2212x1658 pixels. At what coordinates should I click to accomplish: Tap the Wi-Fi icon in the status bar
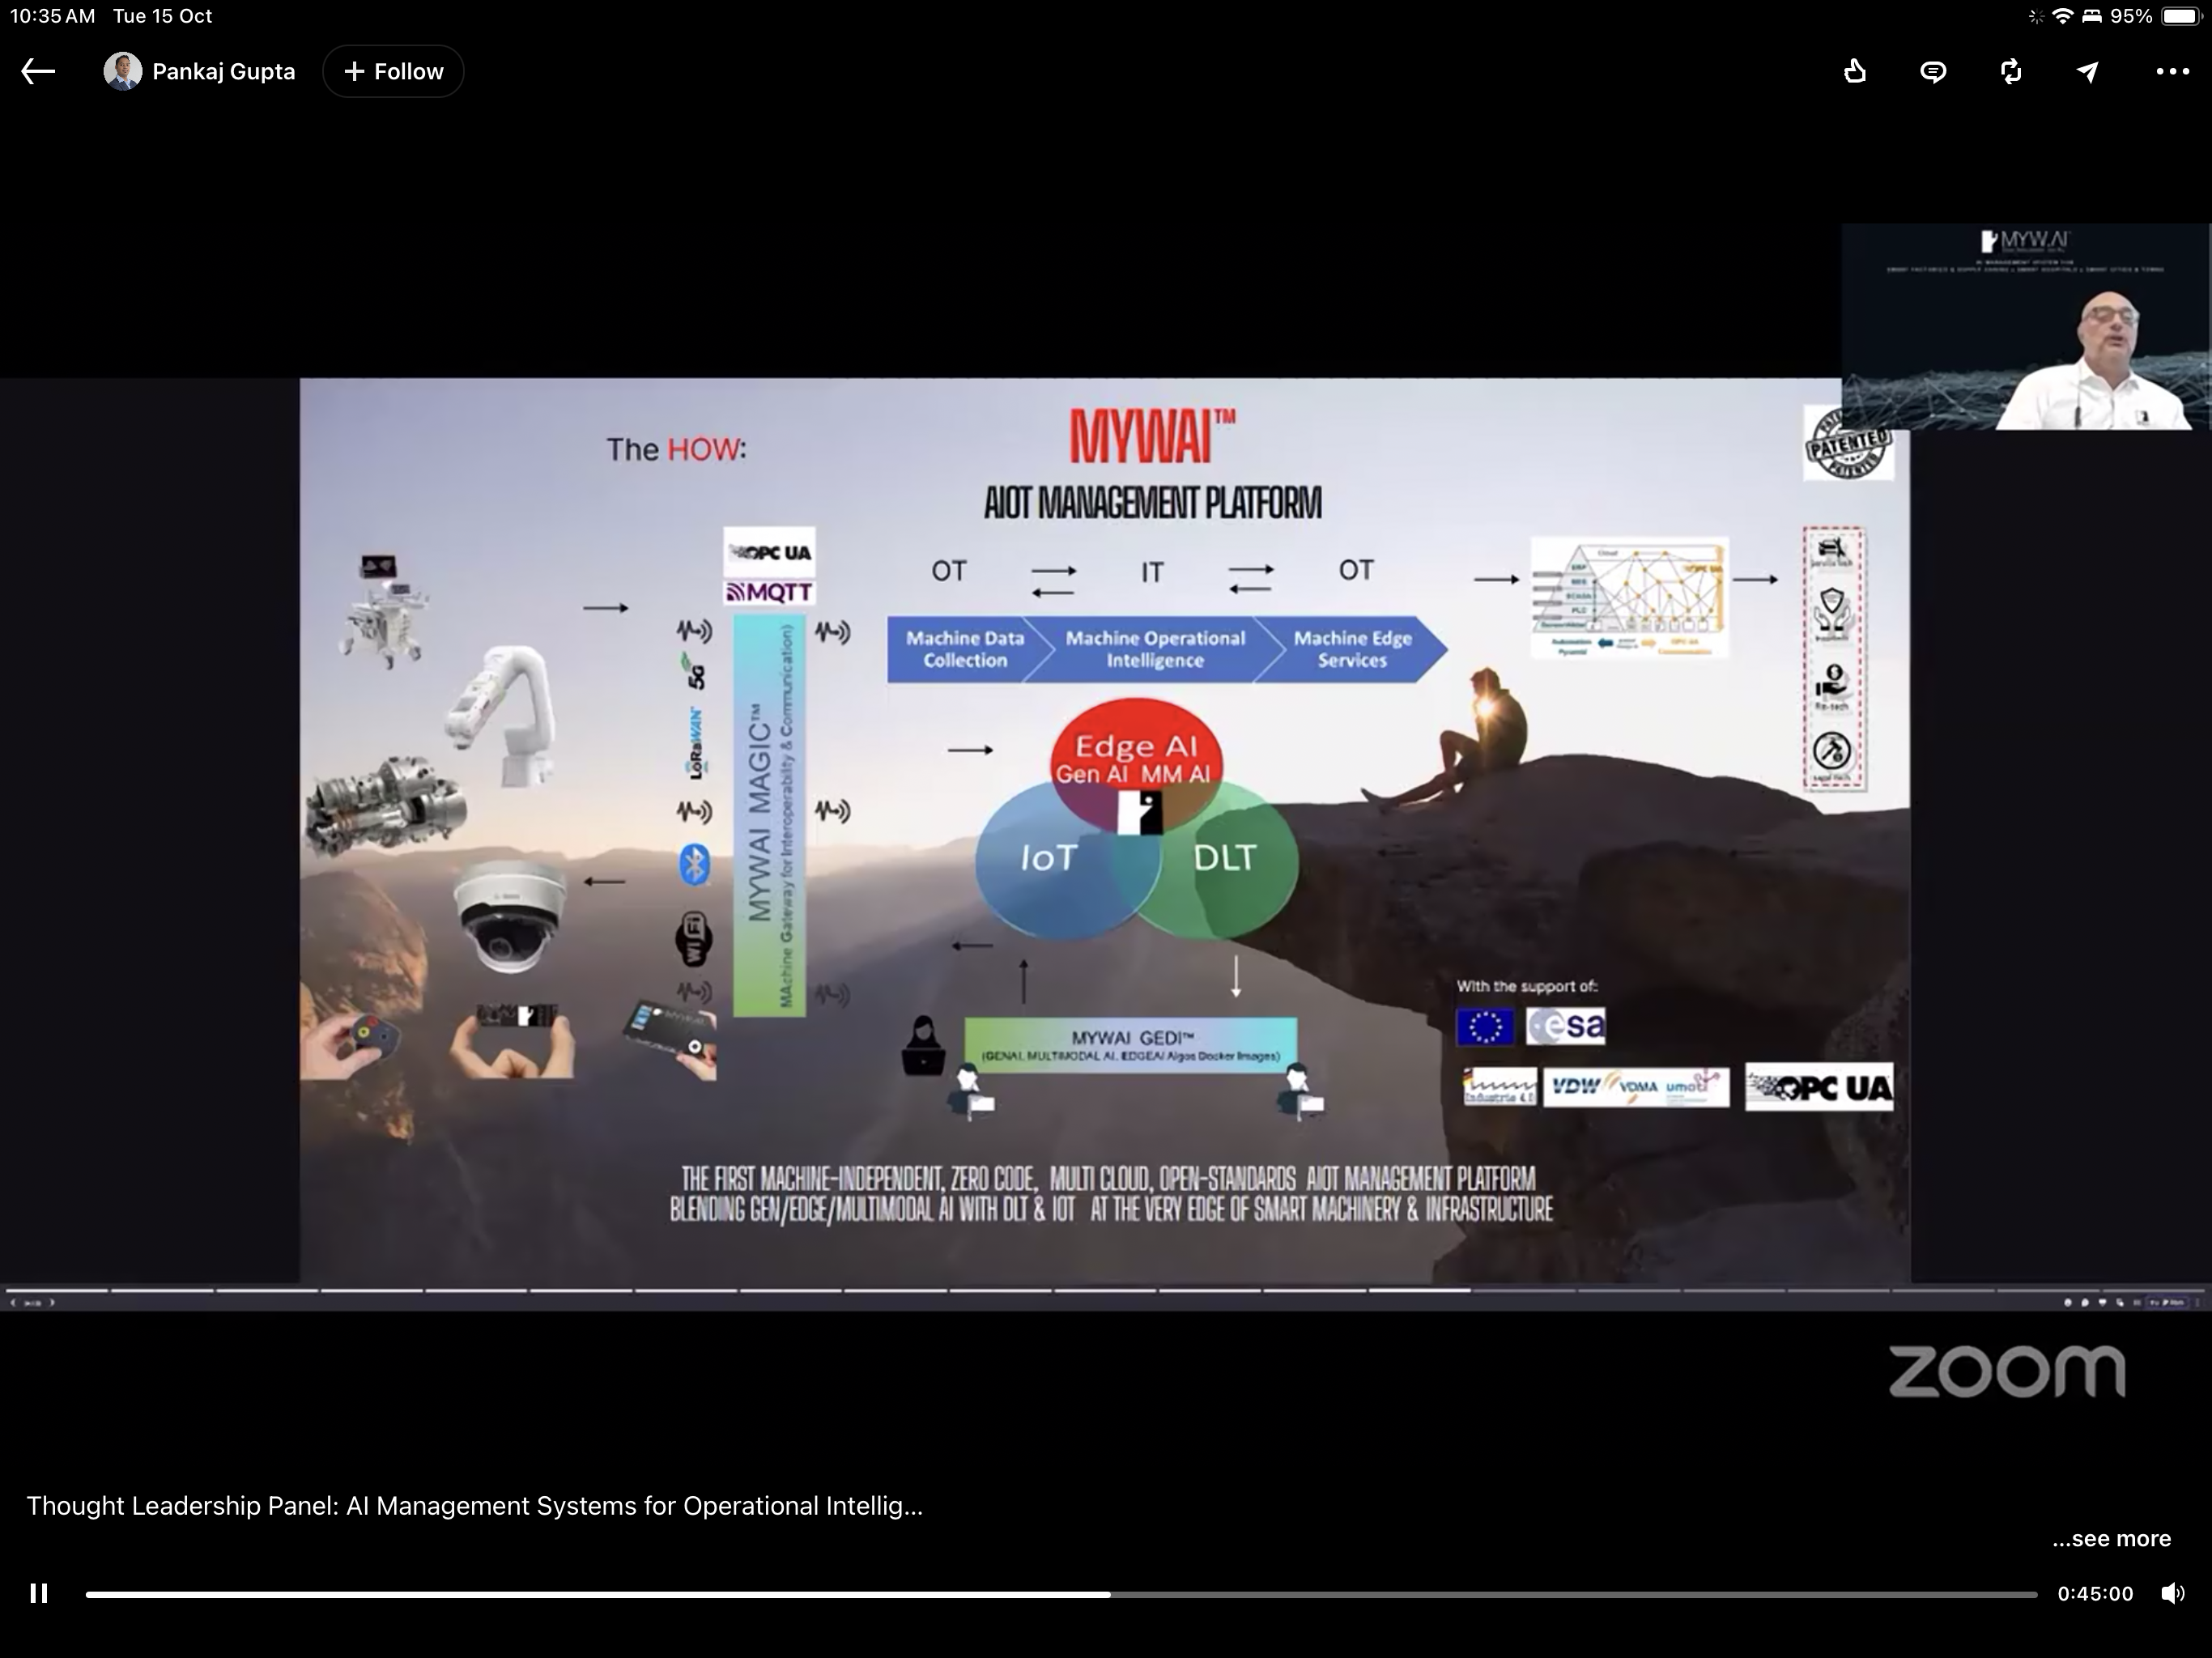[2062, 16]
